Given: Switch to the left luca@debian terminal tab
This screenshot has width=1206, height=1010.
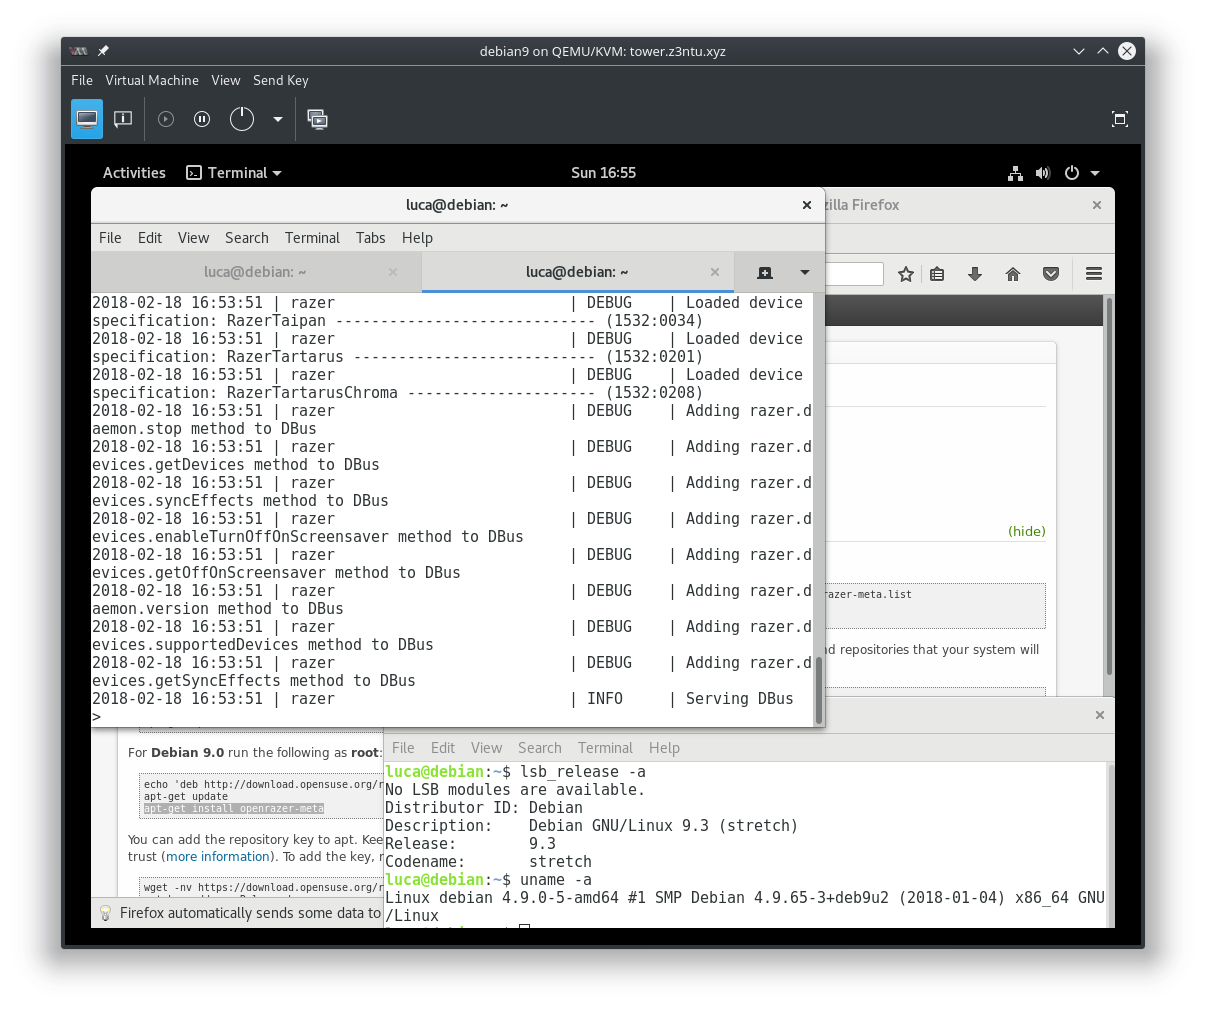Looking at the screenshot, I should point(255,271).
